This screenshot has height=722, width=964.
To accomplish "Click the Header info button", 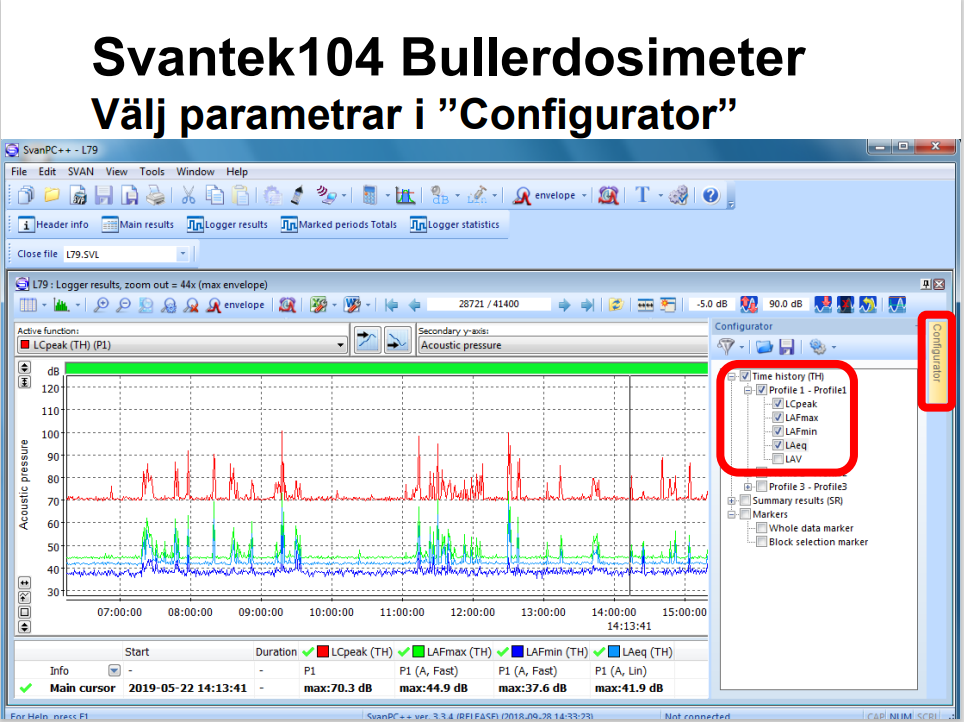I will (x=54, y=225).
